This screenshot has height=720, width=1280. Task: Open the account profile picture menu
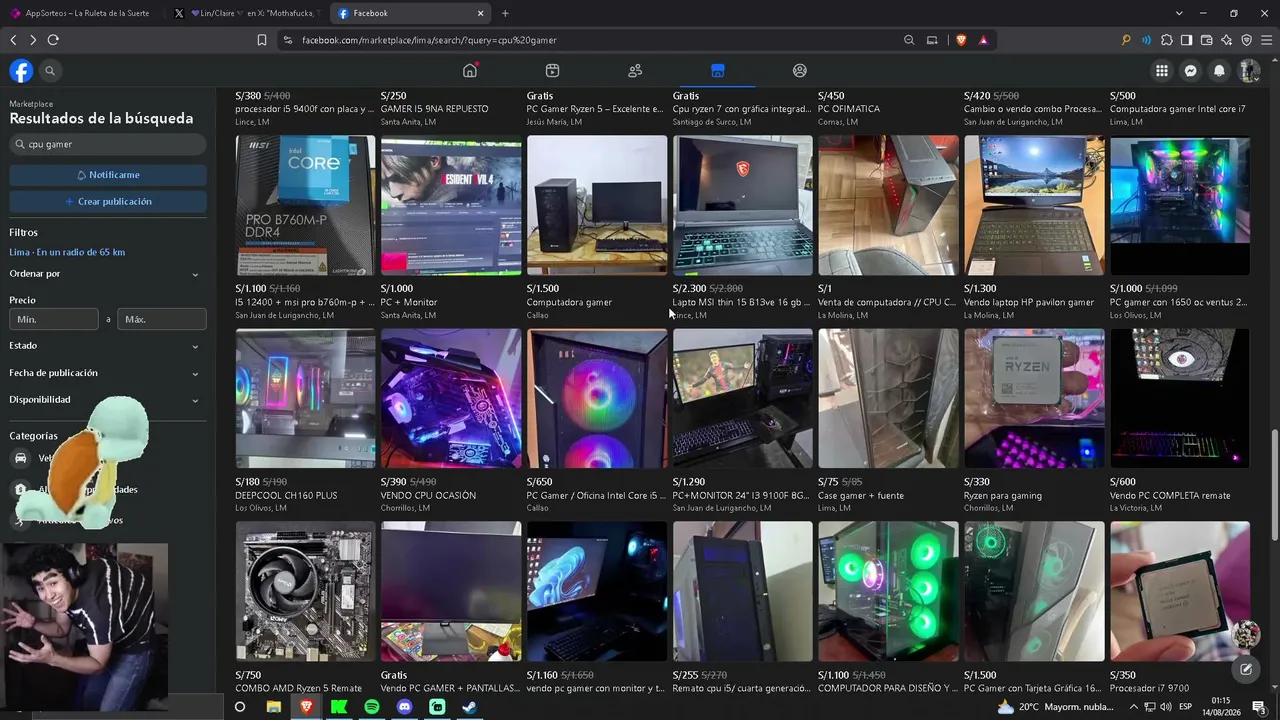[x=1248, y=71]
